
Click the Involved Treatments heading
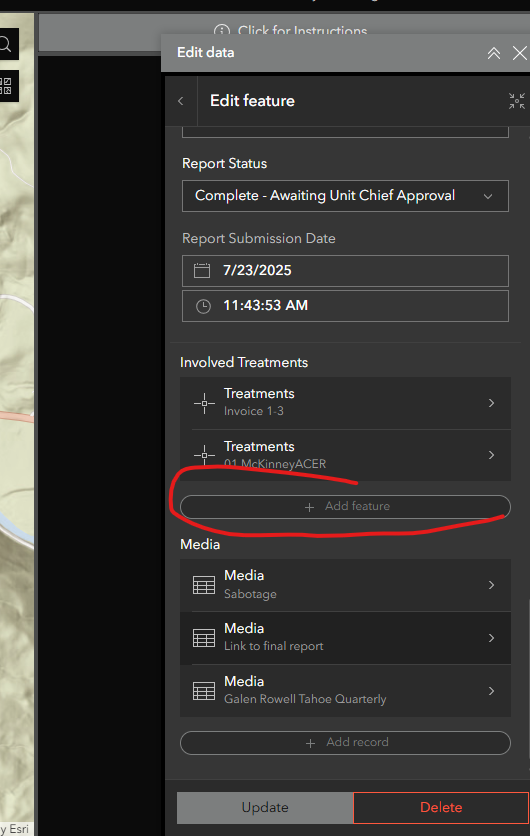(244, 363)
